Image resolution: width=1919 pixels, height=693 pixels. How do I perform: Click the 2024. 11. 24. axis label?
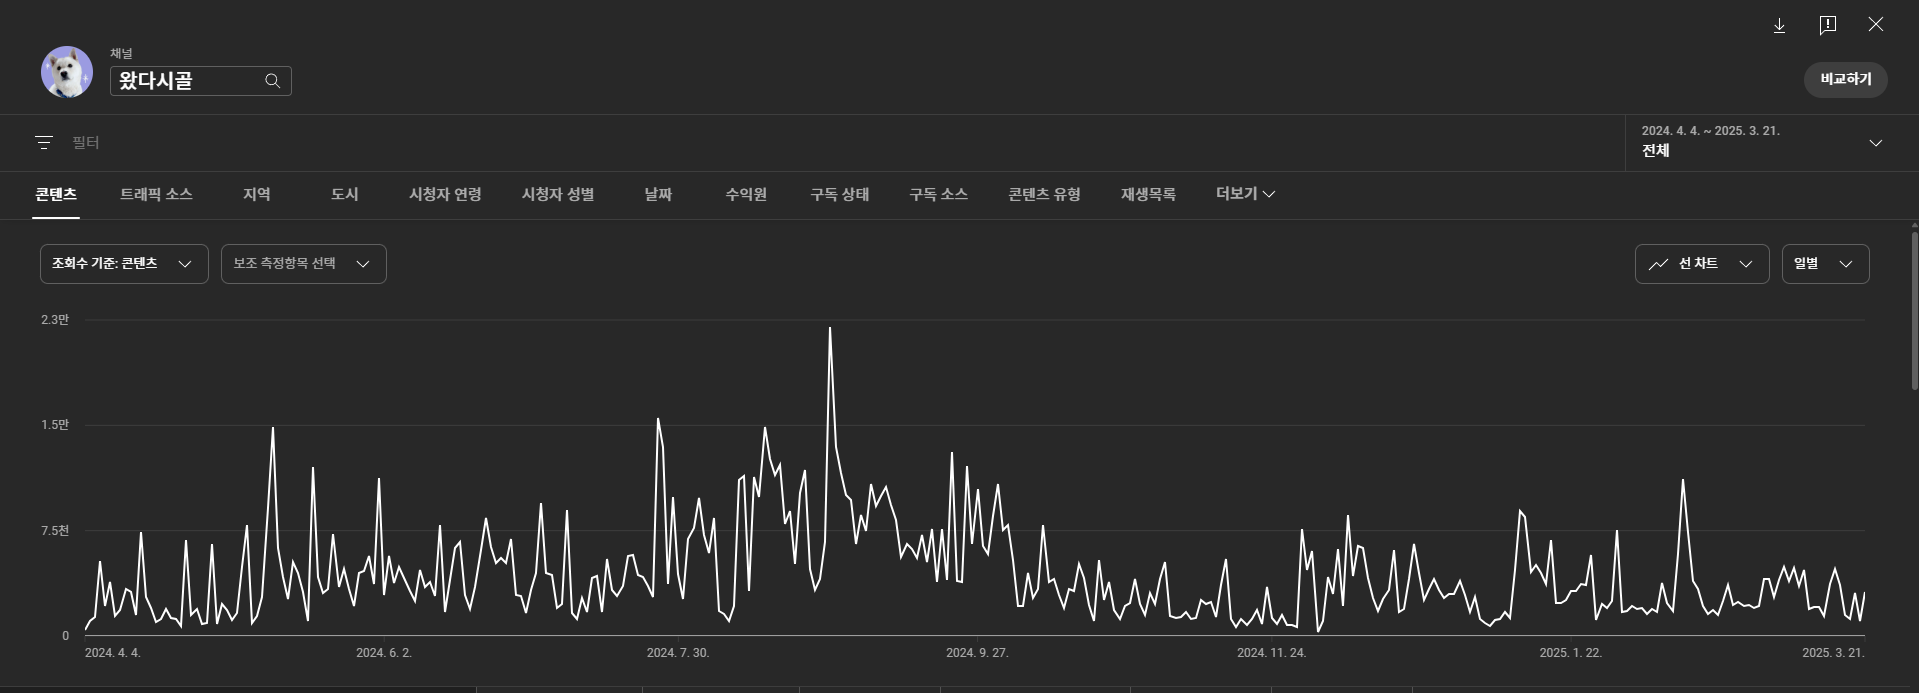click(x=1271, y=653)
